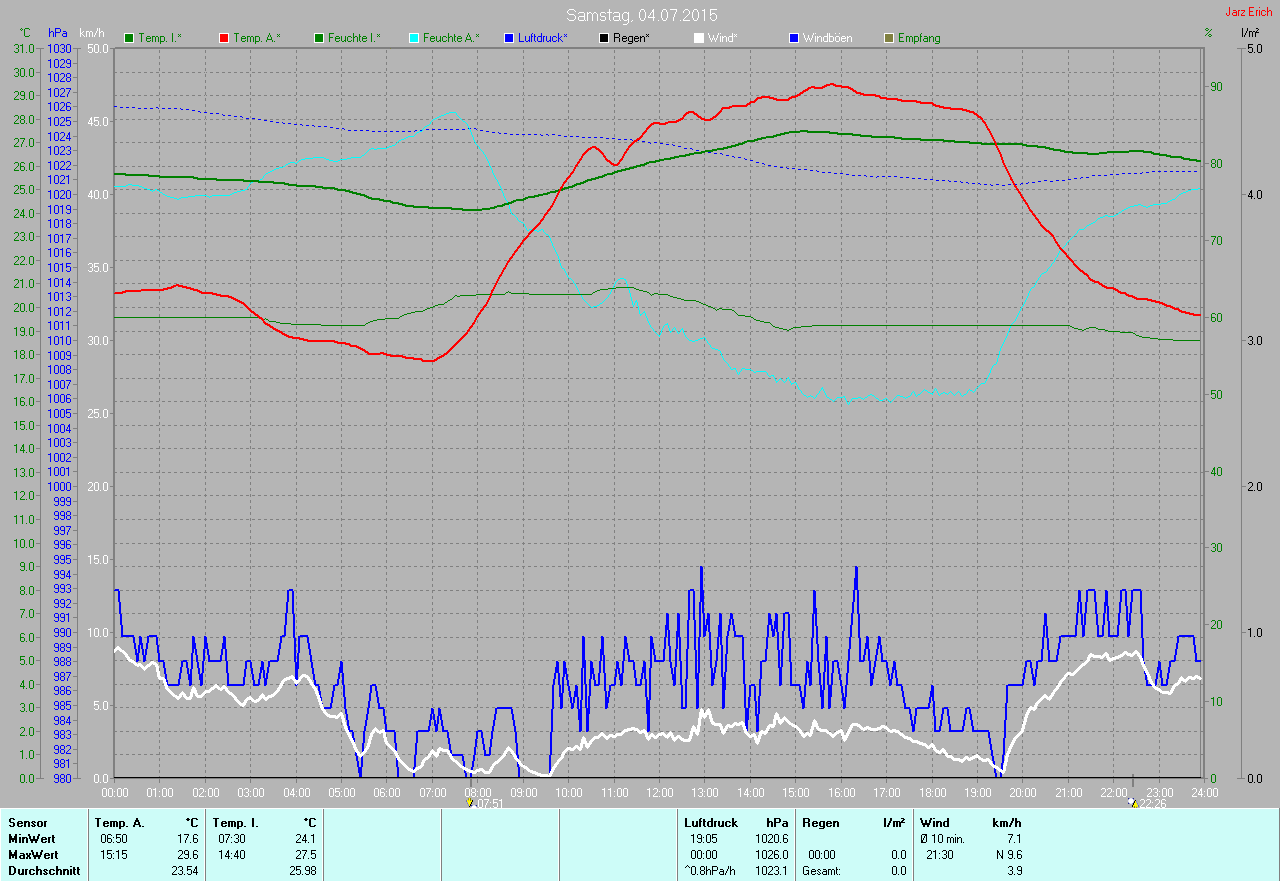This screenshot has height=881, width=1280.
Task: Click the olive Empfang legend swatch
Action: point(889,38)
